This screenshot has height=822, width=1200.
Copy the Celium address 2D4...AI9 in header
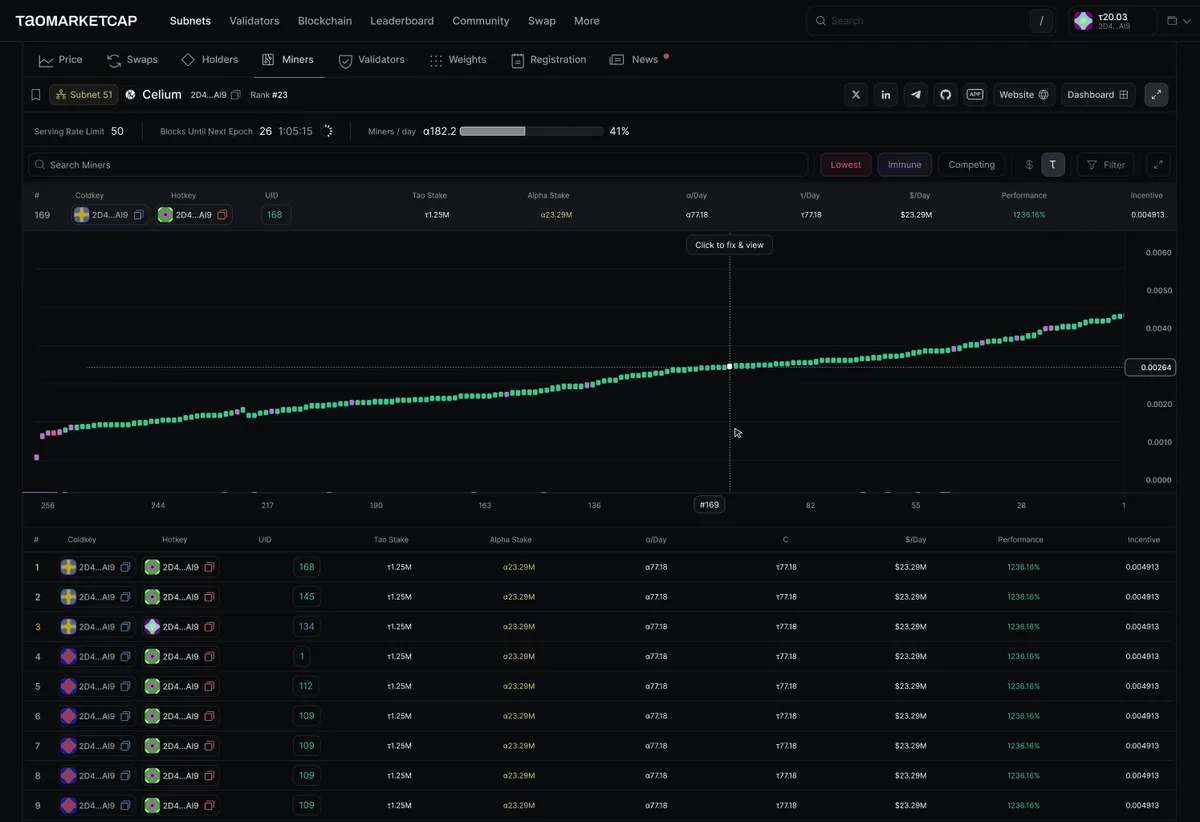coord(236,95)
